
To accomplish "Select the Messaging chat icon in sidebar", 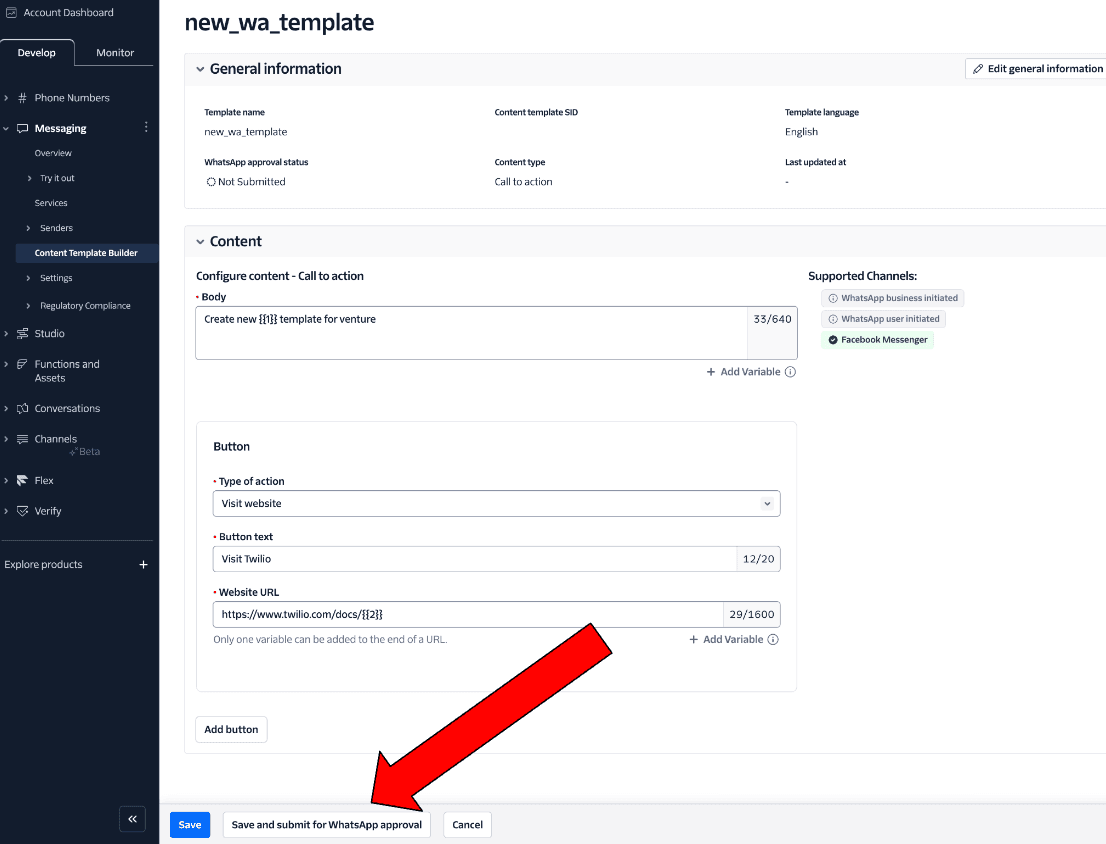I will click(22, 128).
